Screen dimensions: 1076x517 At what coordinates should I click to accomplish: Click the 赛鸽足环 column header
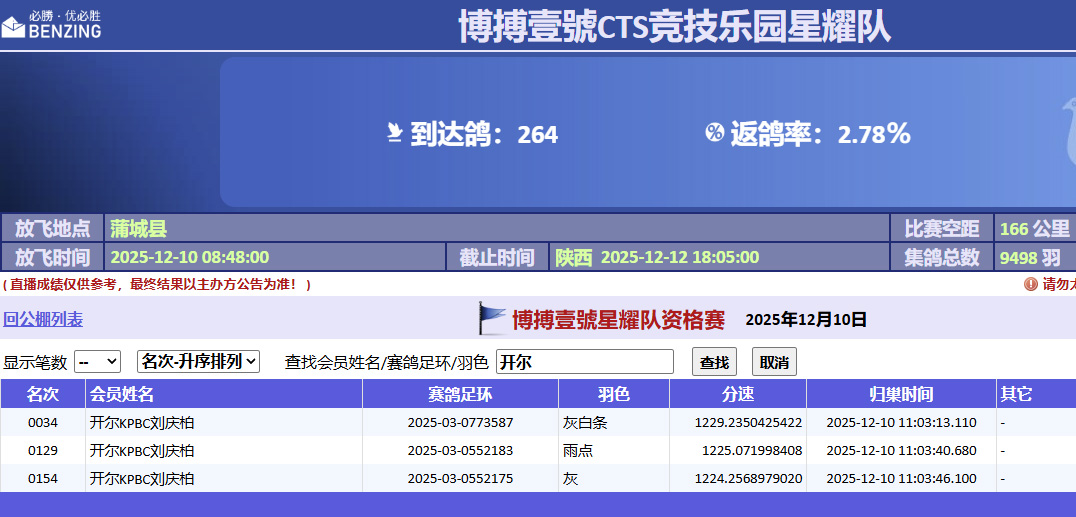pyautogui.click(x=460, y=394)
